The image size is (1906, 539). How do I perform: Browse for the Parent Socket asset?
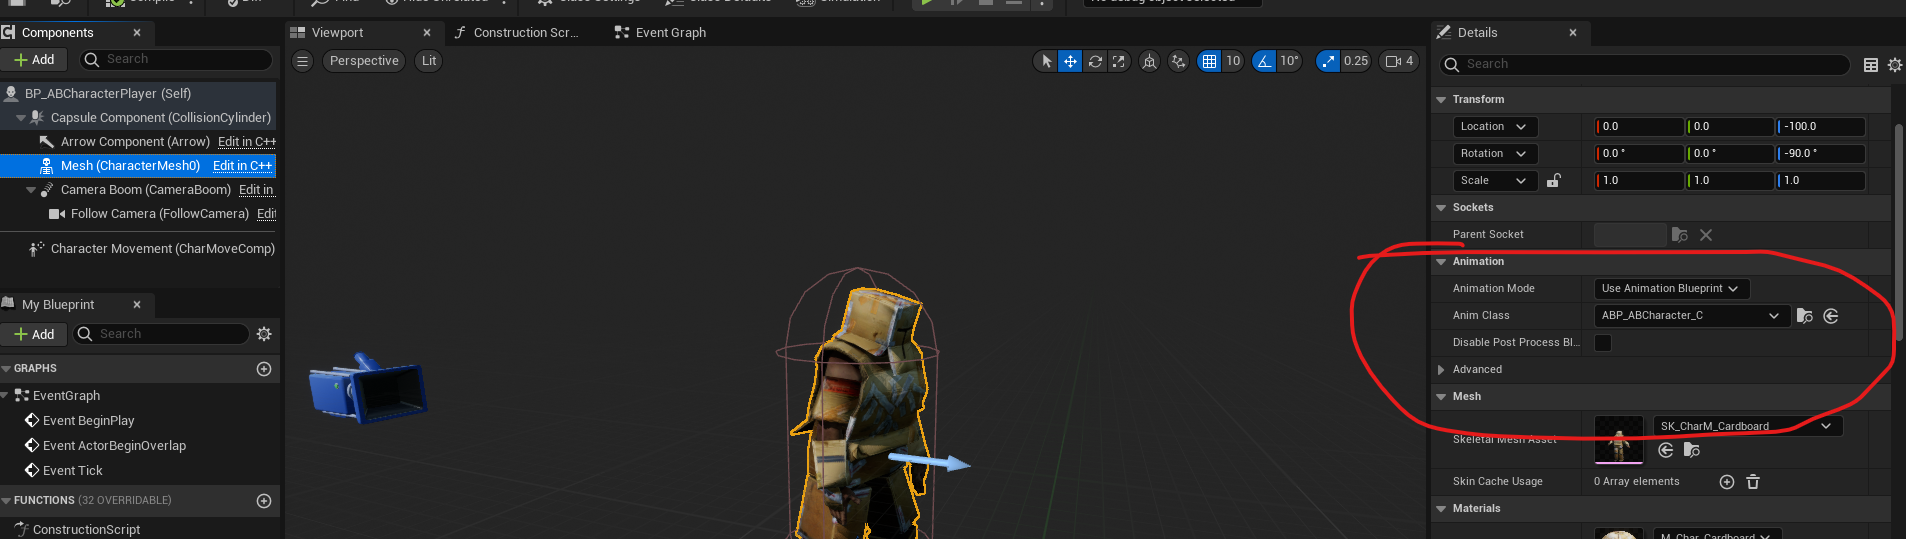[x=1680, y=235]
